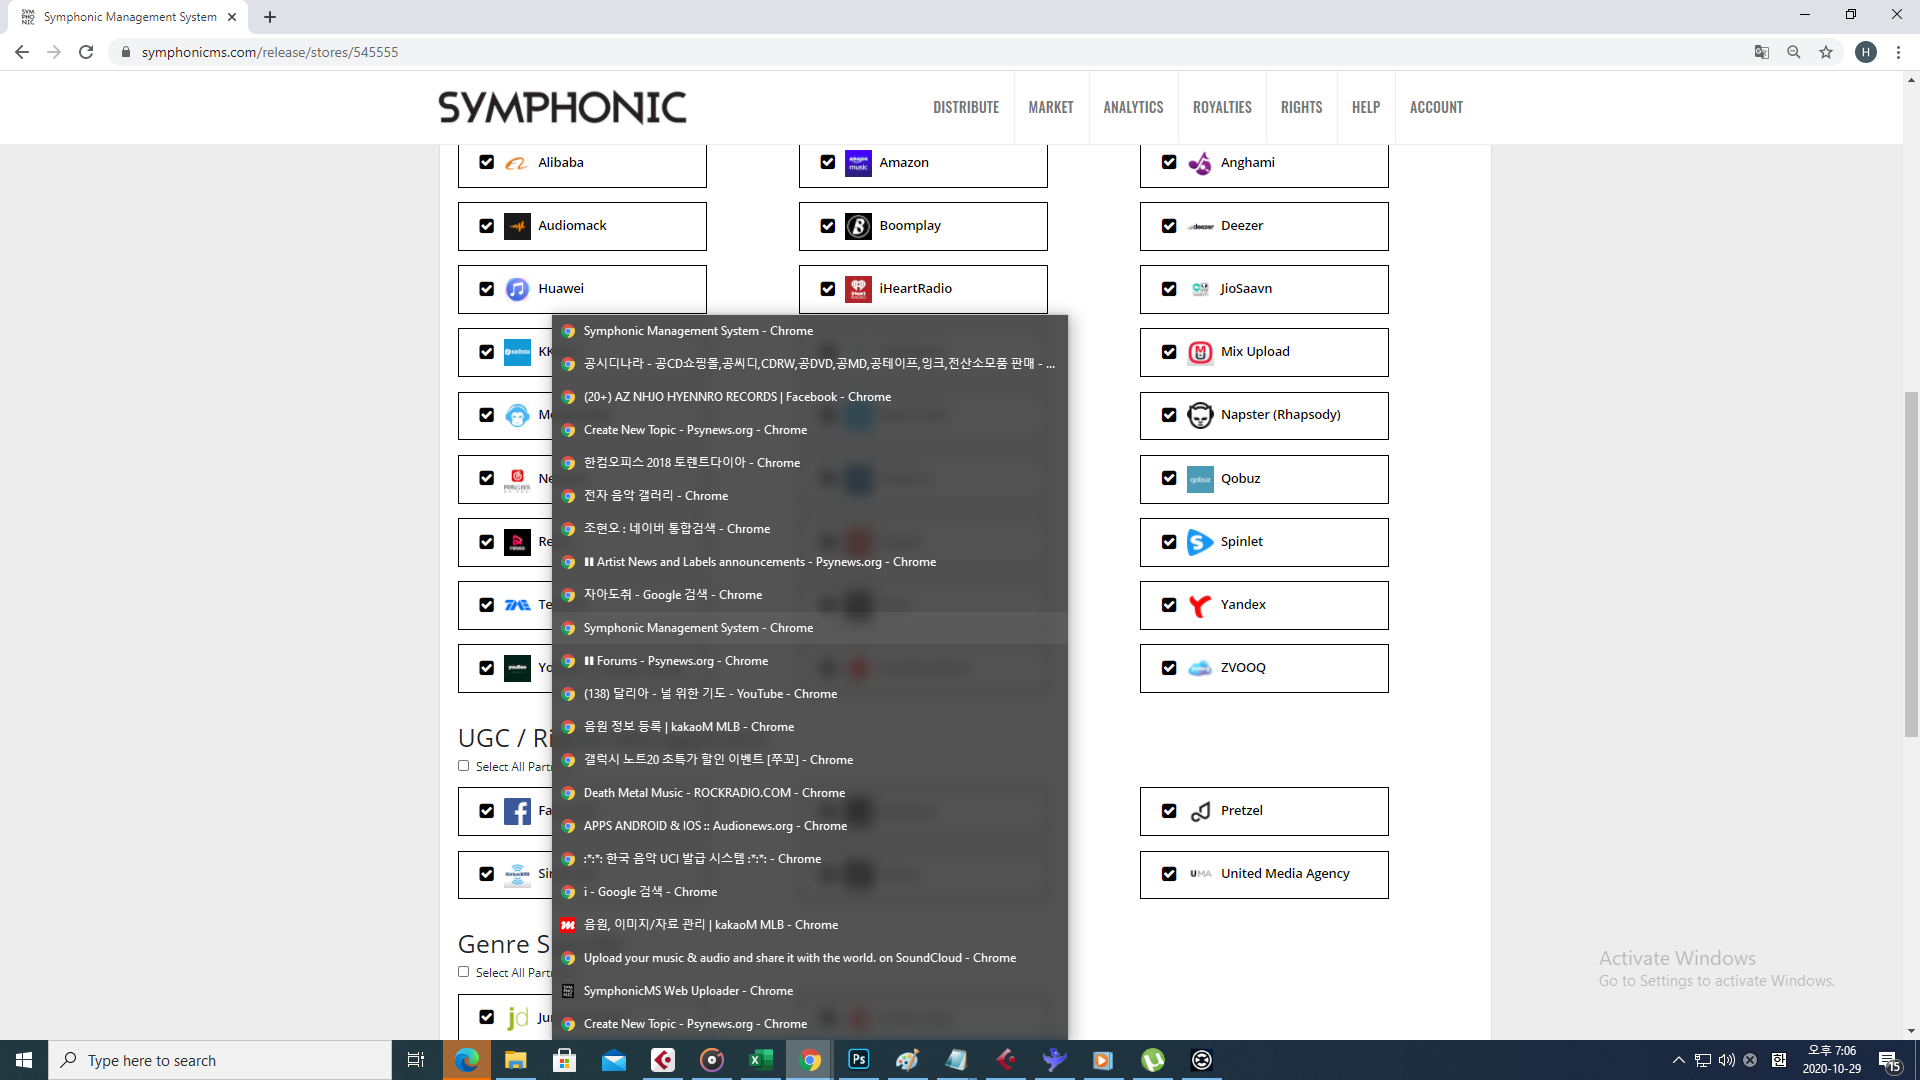Uncheck the United Media Agency checkbox
The height and width of the screenshot is (1080, 1920).
click(x=1169, y=874)
